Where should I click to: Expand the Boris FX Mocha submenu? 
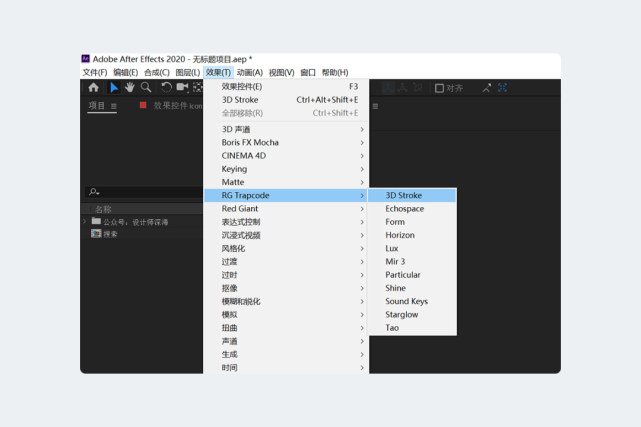click(286, 143)
